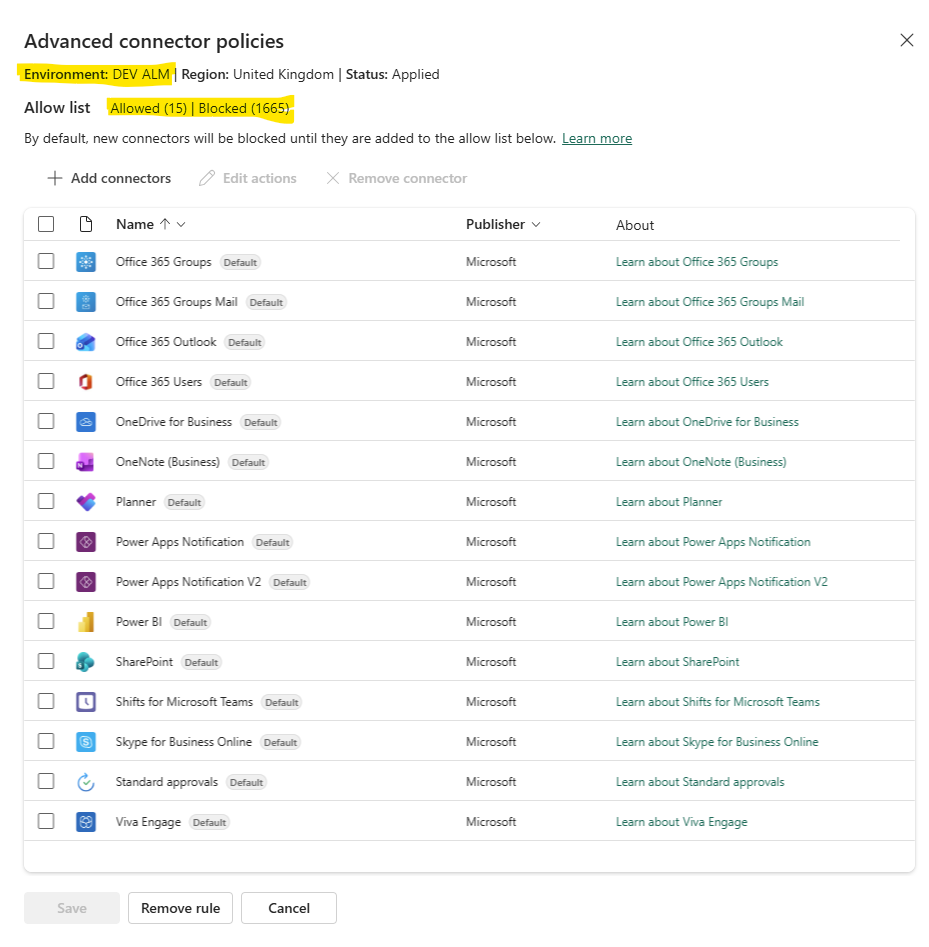Click the Viva Engage connector icon
Viewport: 929px width, 947px height.
[86, 822]
